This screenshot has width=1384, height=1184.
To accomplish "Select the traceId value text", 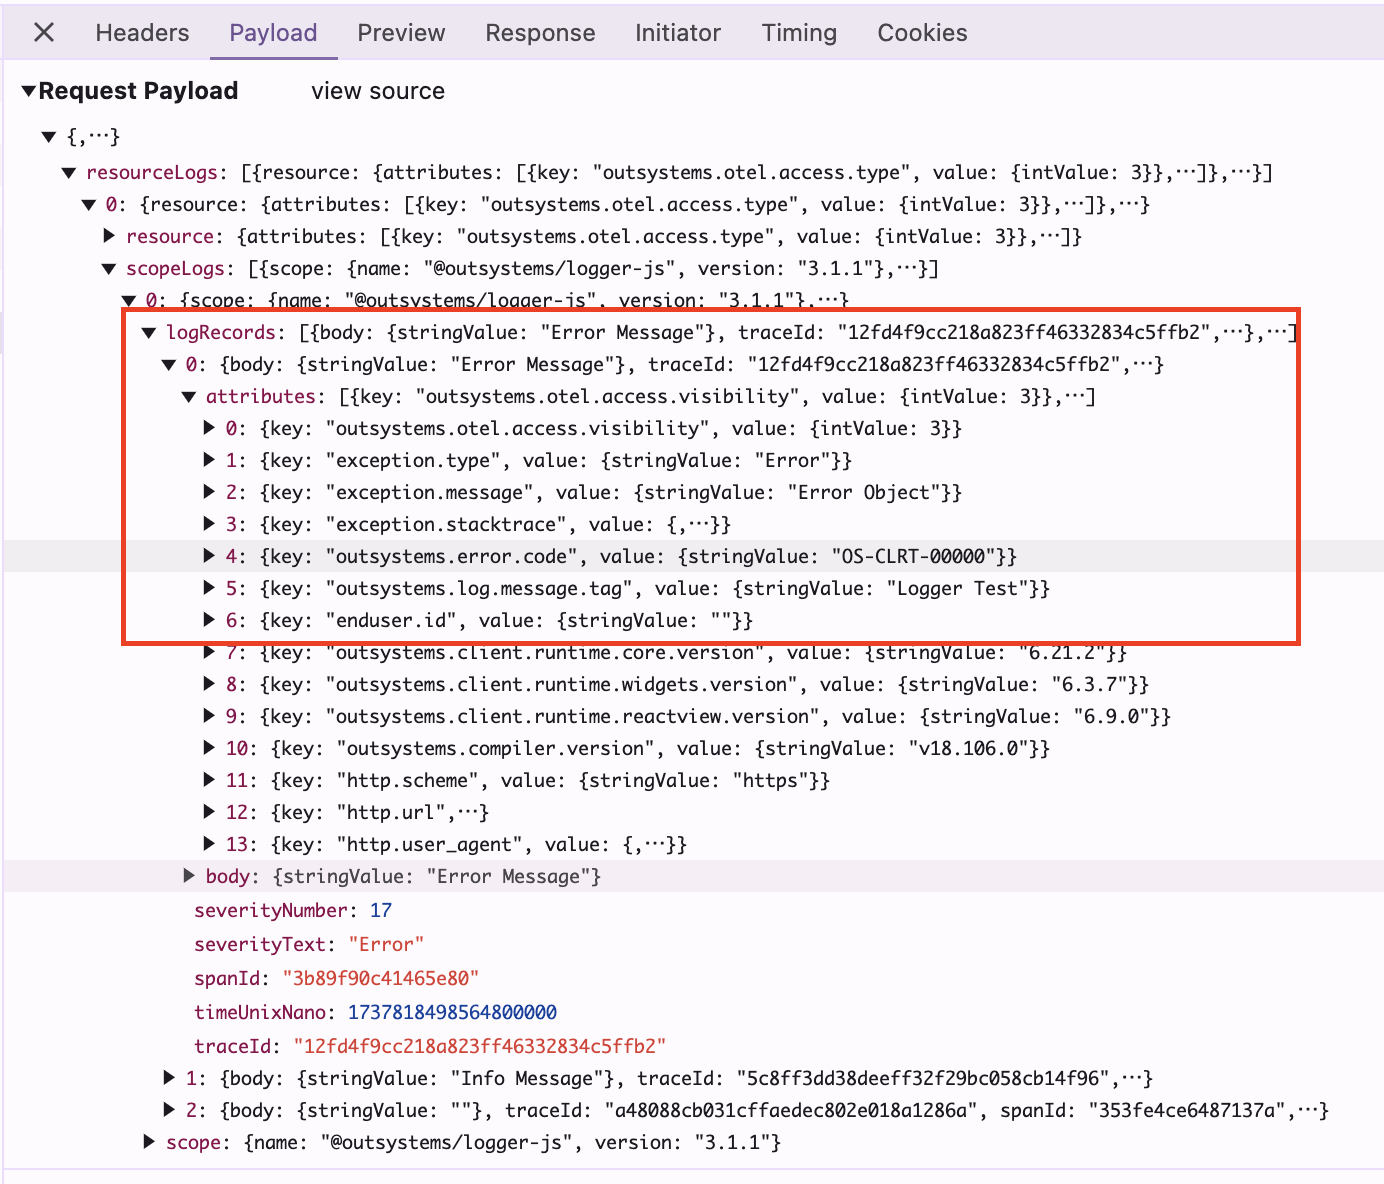I will 480,1045.
